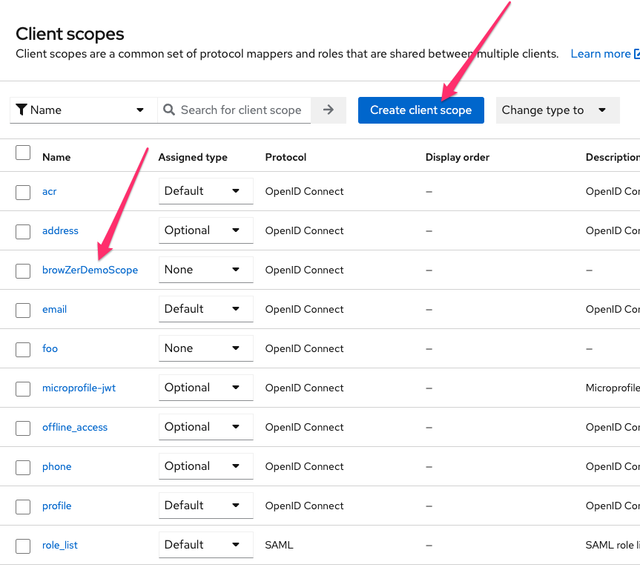Image resolution: width=640 pixels, height=578 pixels.
Task: Change assigned type of browZerDemoScope
Action: coord(206,269)
